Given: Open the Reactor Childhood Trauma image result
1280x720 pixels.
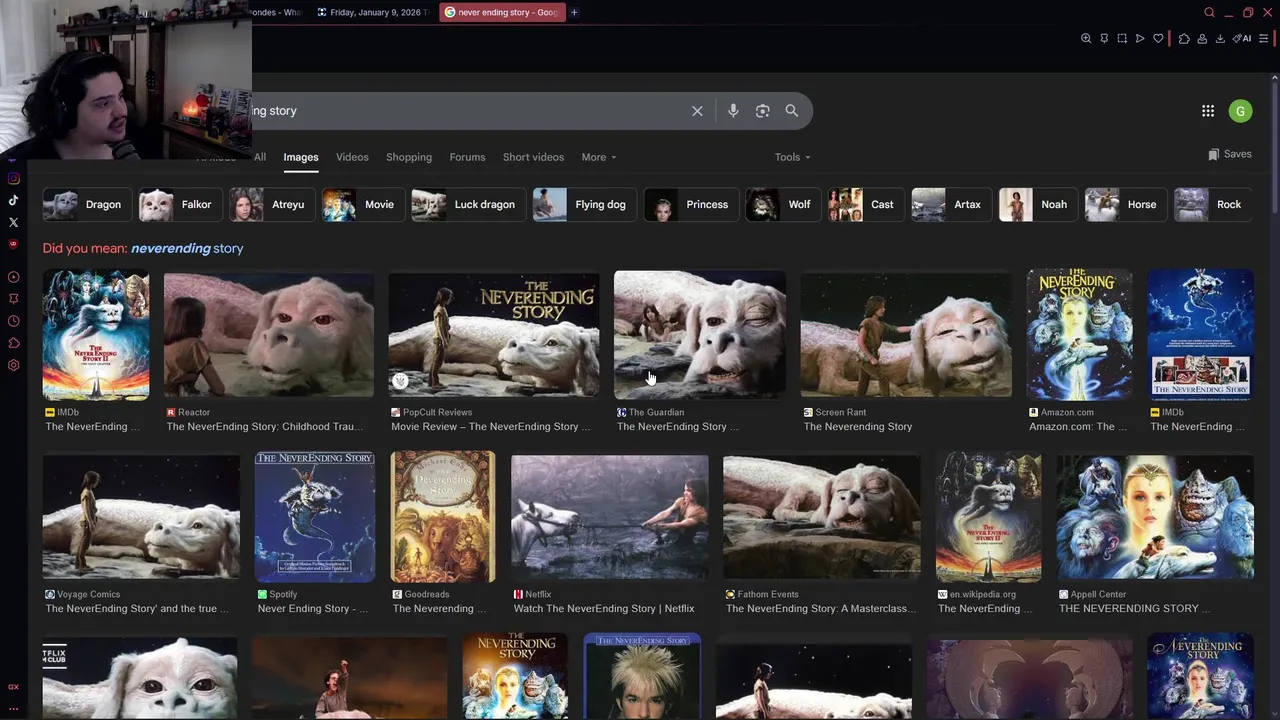Looking at the screenshot, I should pyautogui.click(x=269, y=335).
